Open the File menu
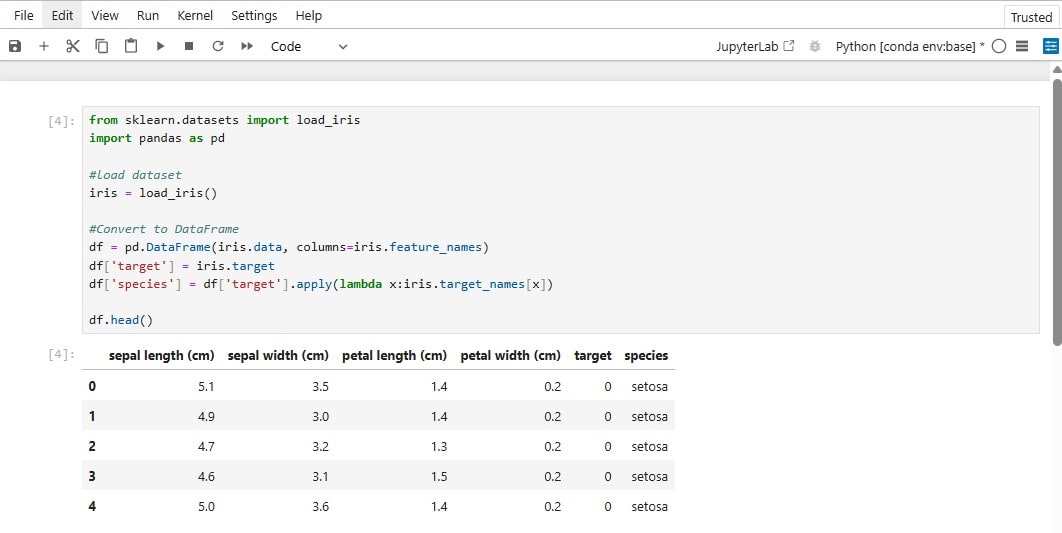Screen dimensions: 1062x533 pyautogui.click(x=24, y=15)
